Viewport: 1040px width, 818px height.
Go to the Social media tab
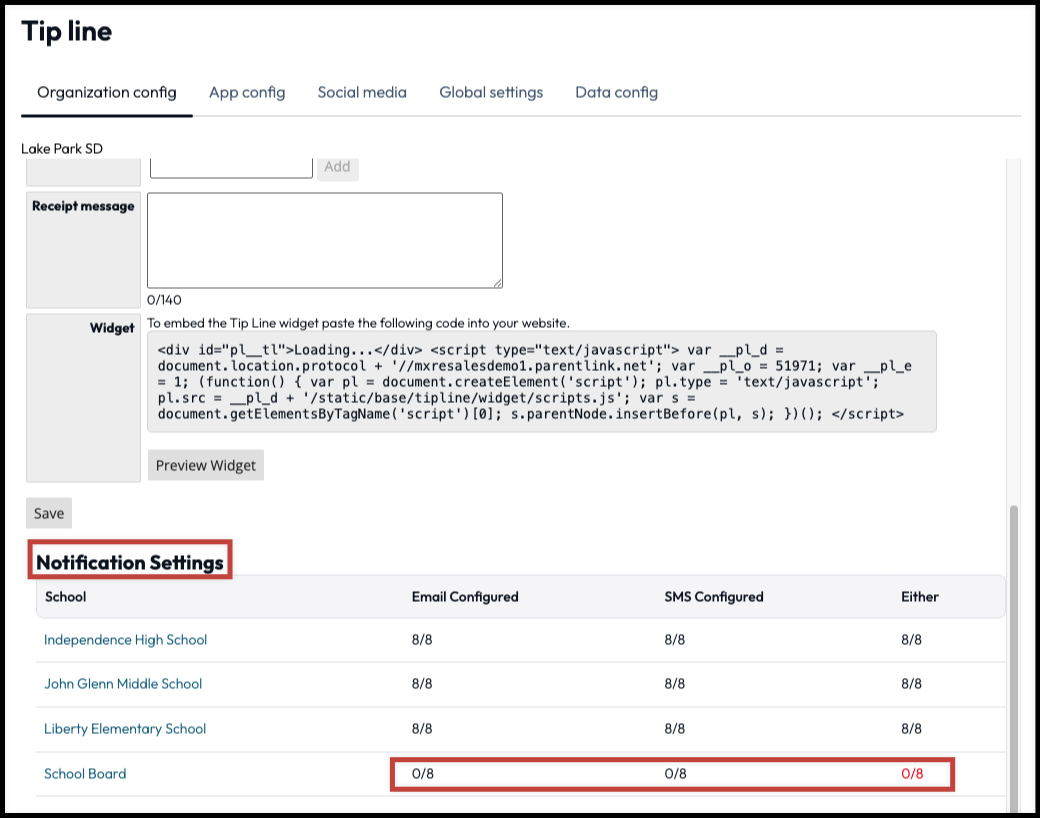(362, 92)
